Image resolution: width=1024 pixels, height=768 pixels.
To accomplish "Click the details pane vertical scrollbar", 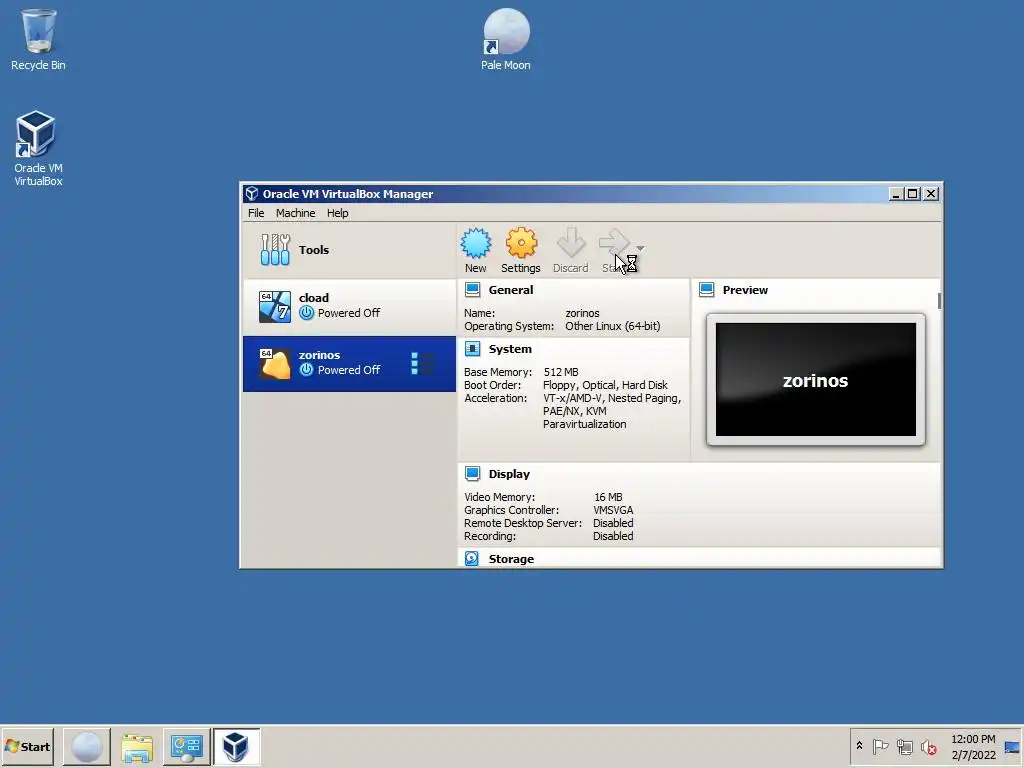I will coord(940,301).
